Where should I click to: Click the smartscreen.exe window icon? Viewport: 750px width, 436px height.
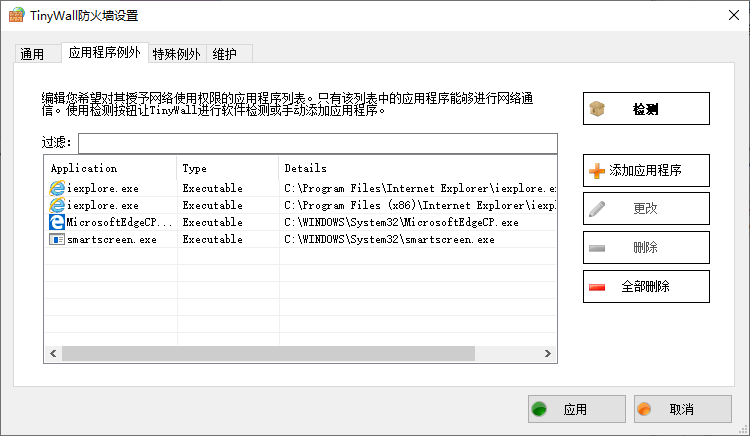57,240
